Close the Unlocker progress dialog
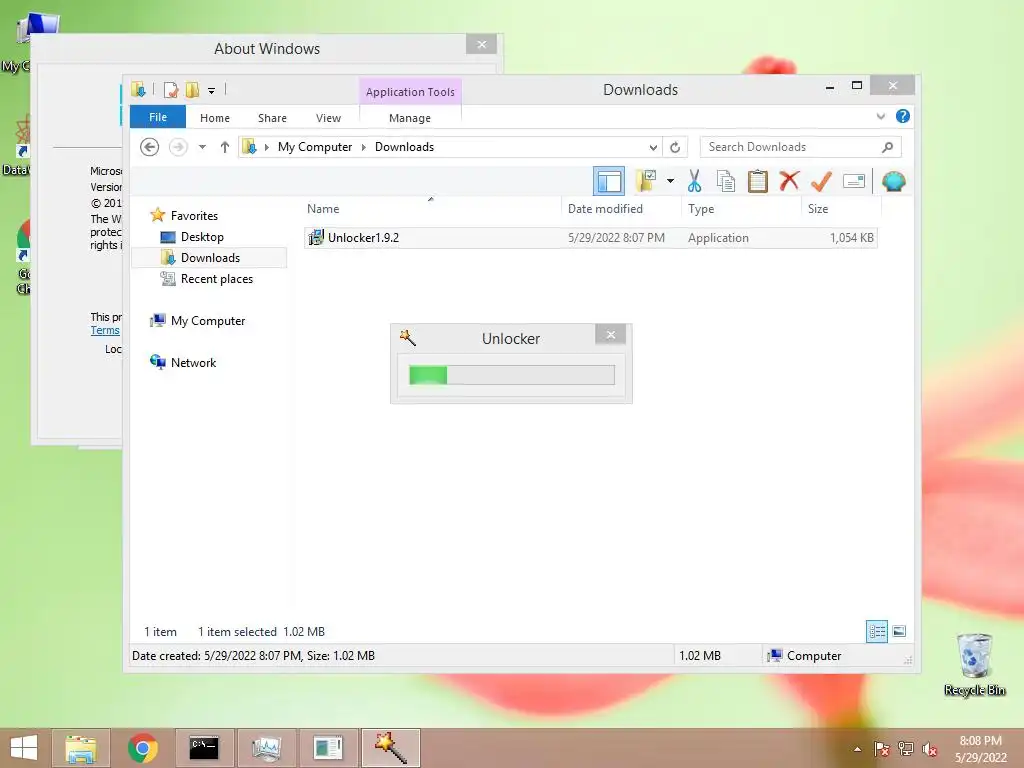Viewport: 1024px width, 768px height. pyautogui.click(x=611, y=335)
